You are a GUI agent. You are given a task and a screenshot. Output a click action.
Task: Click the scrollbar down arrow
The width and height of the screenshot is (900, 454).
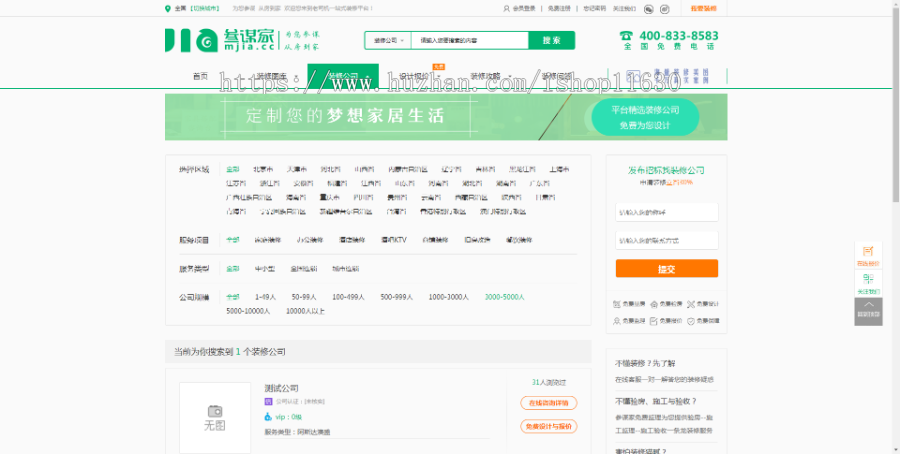896,449
